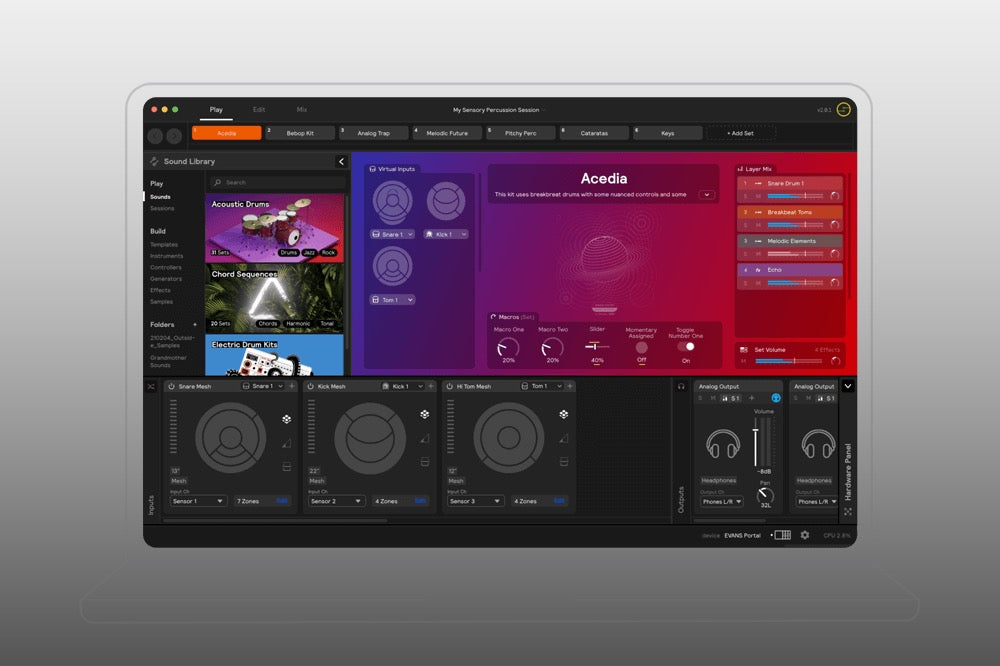Click the add folder plus icon

pos(194,325)
